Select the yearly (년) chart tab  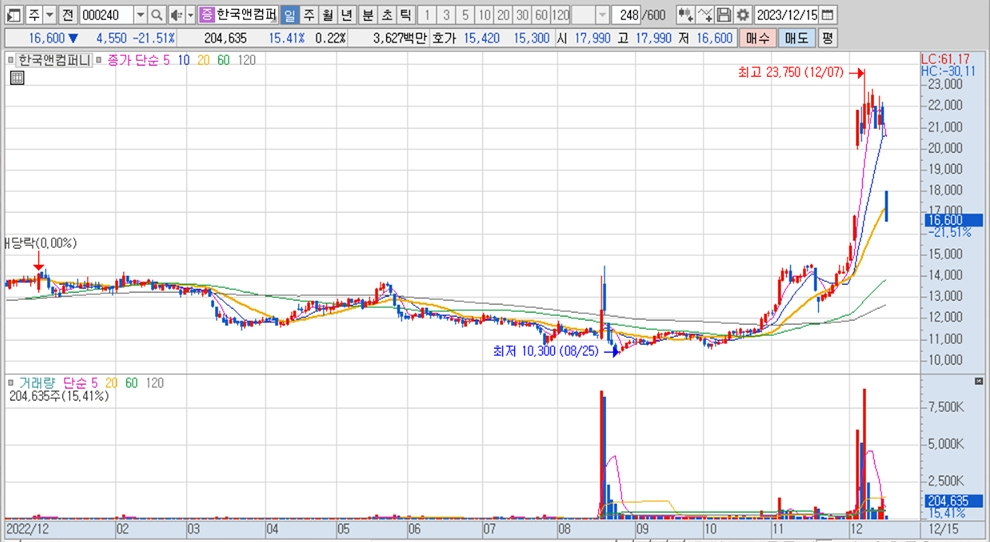click(346, 15)
